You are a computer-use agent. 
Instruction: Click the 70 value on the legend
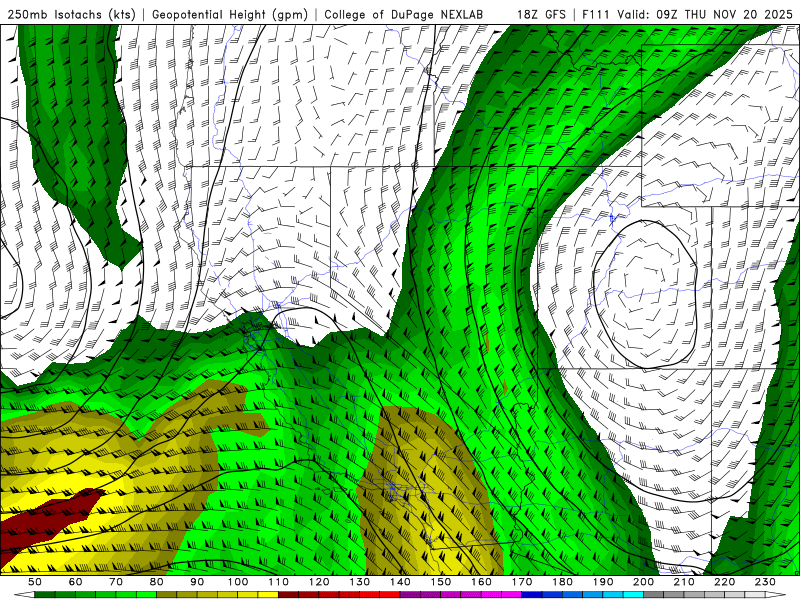tap(116, 582)
